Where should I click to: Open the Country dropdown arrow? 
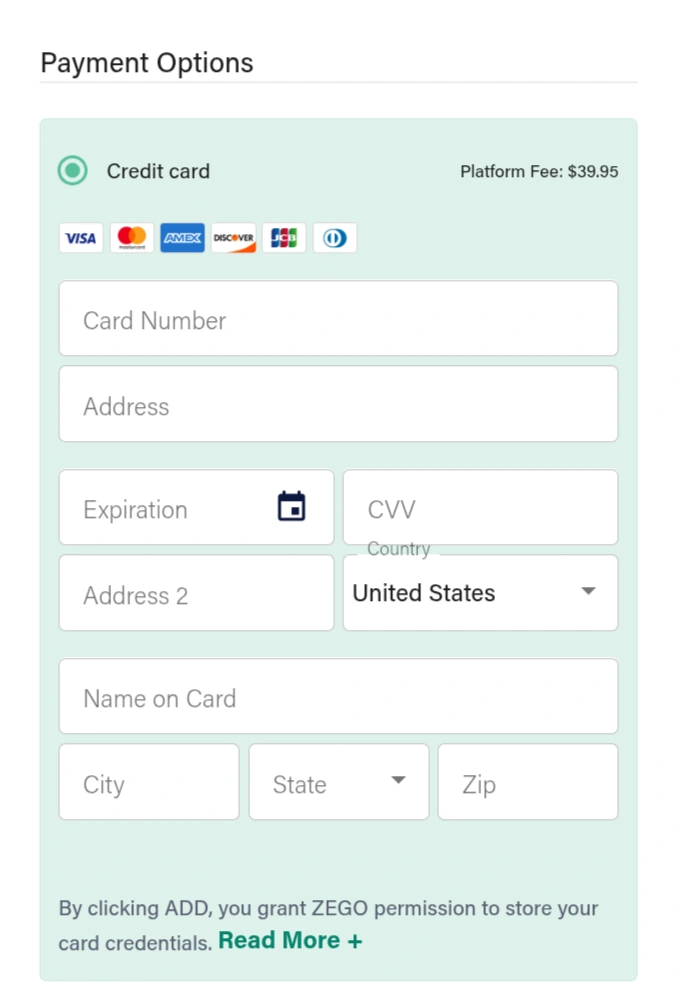[588, 592]
